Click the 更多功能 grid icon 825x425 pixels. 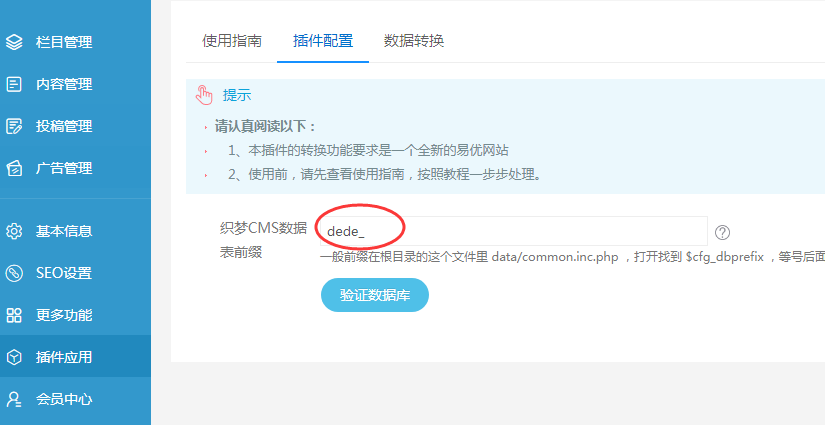14,315
